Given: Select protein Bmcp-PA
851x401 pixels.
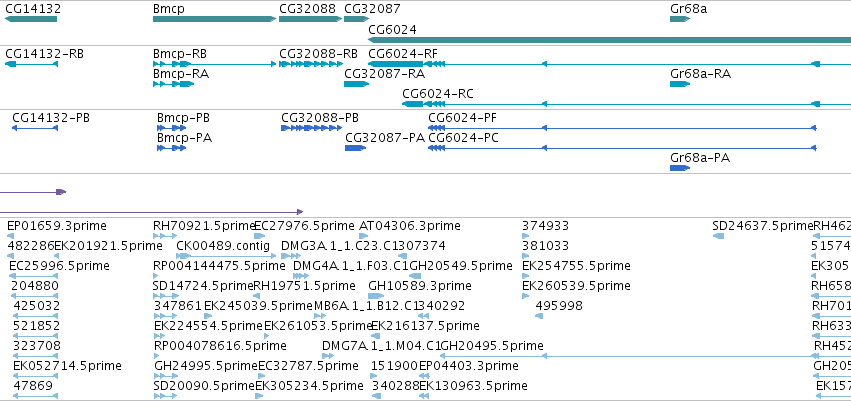Looking at the screenshot, I should click(172, 148).
